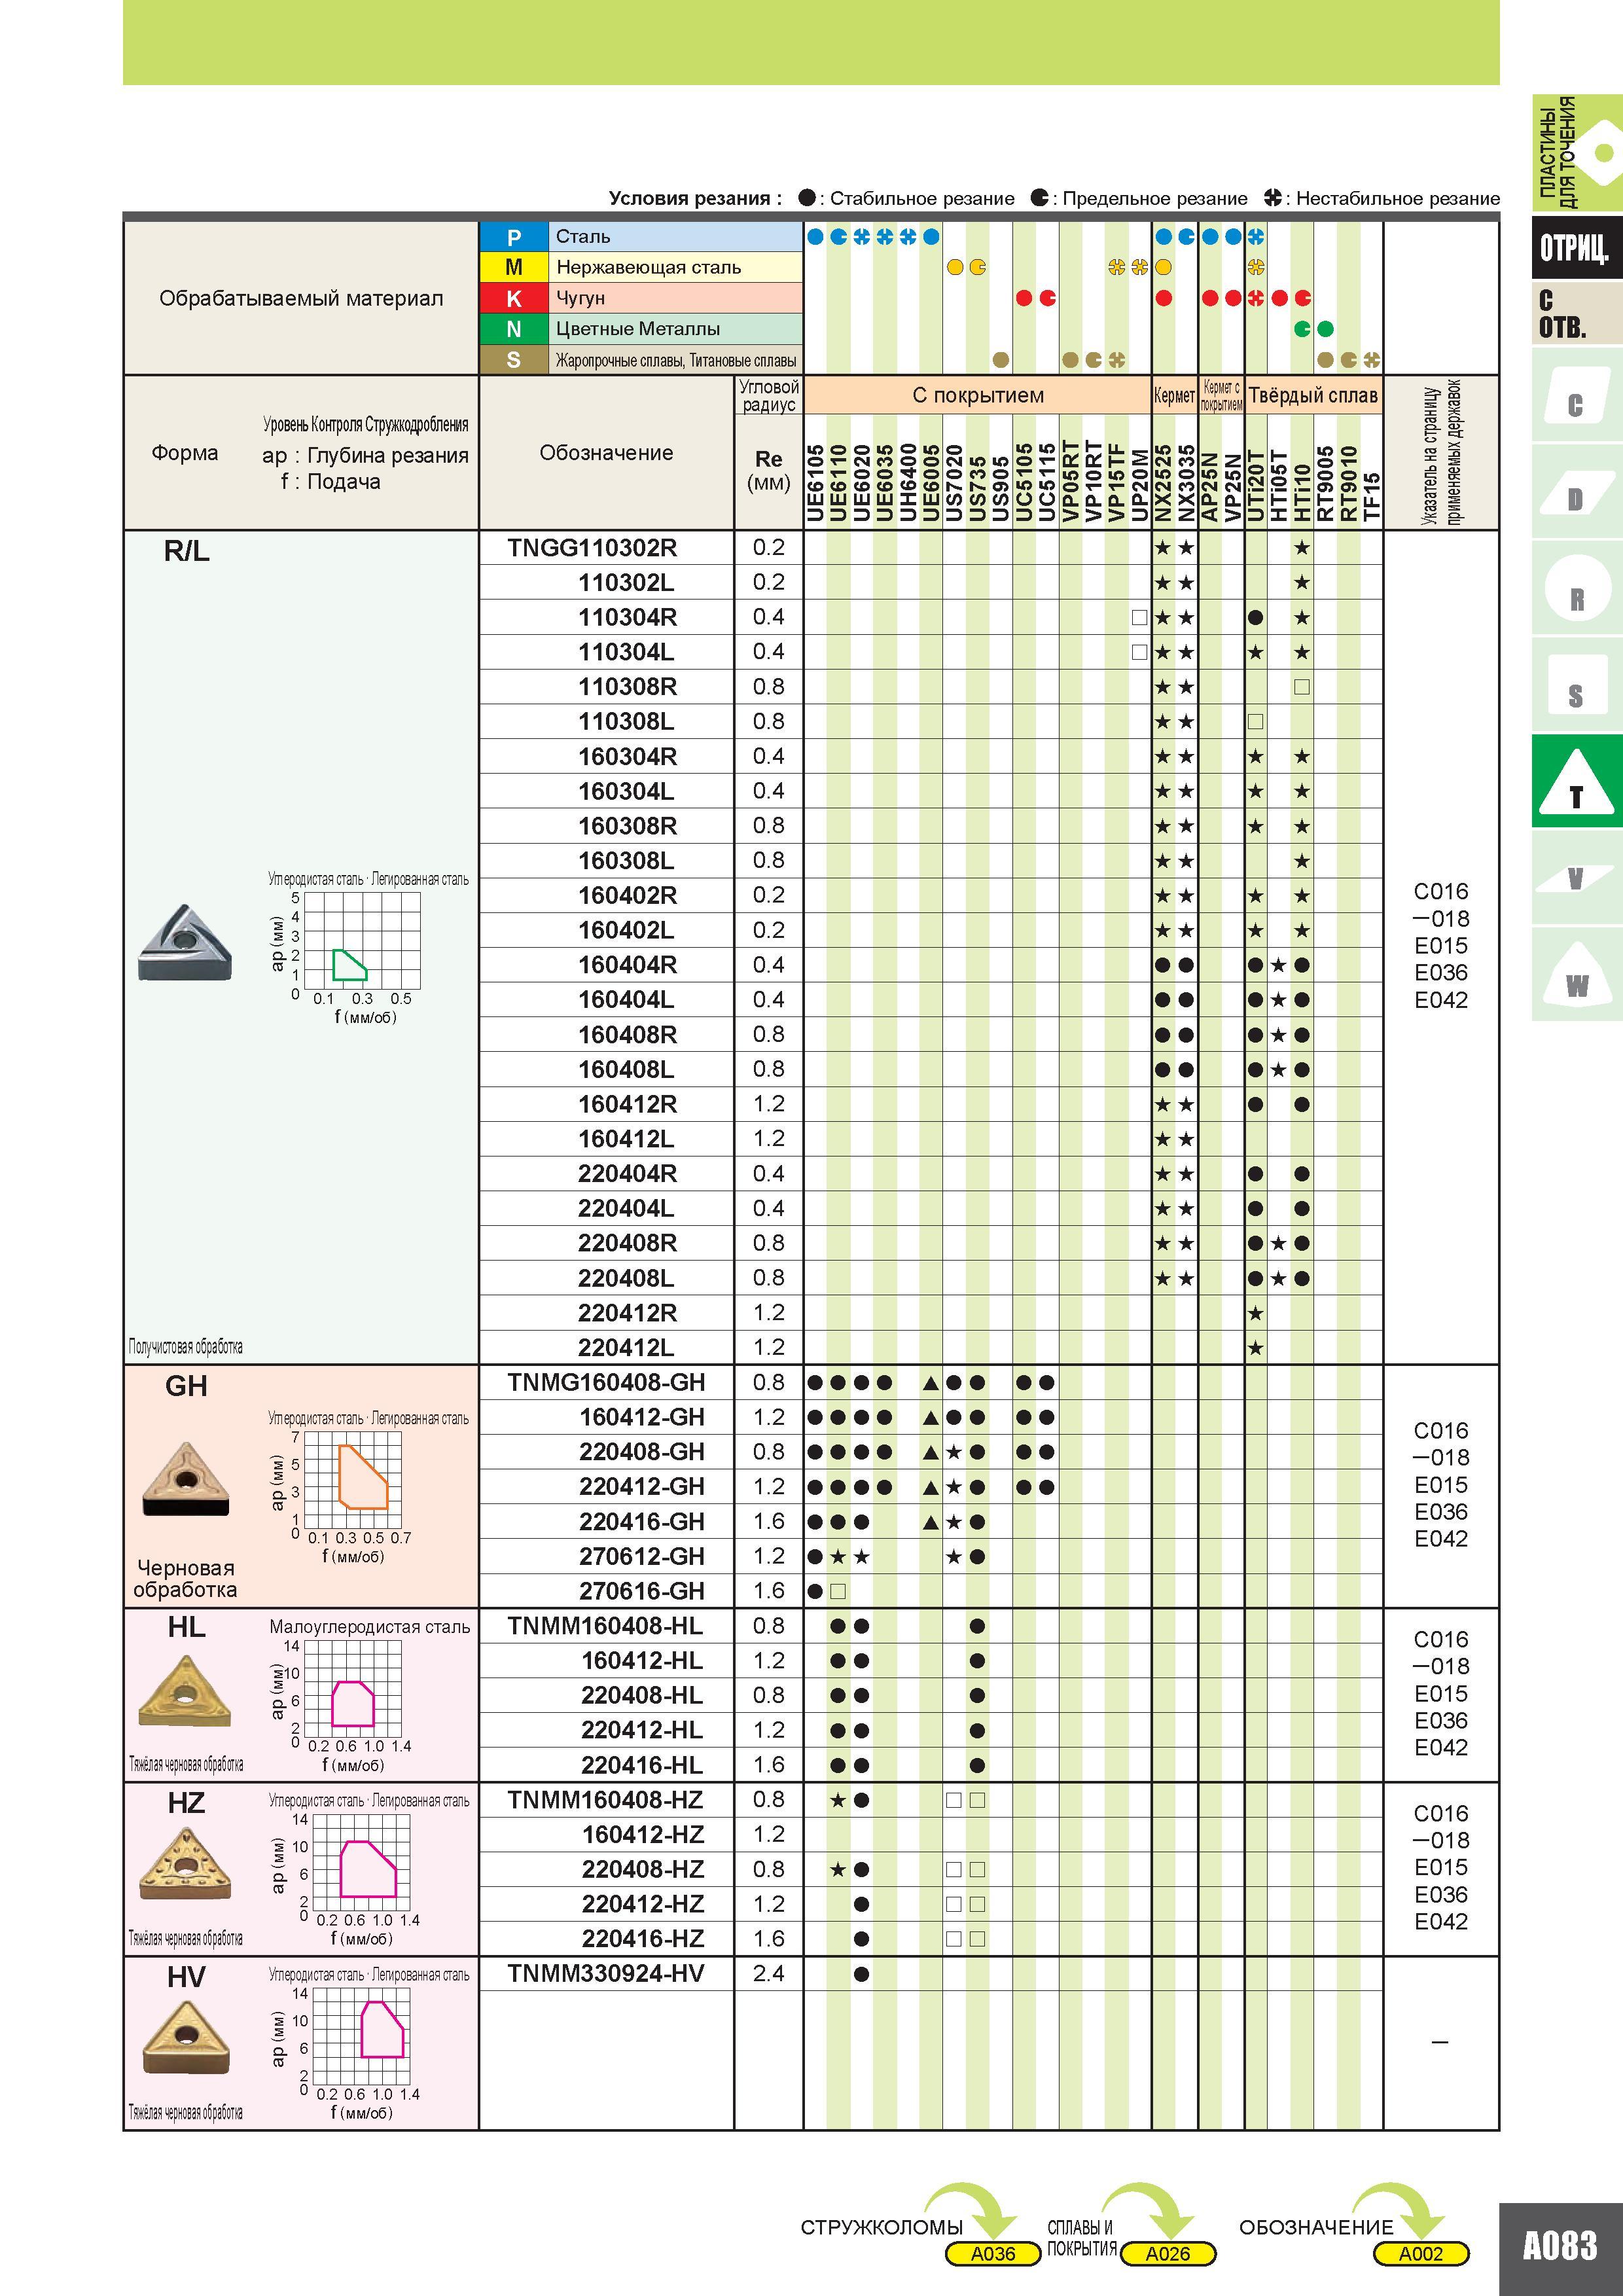Open the С ОТВ. side tab
The height and width of the screenshot is (2296, 1623).
tap(1576, 314)
